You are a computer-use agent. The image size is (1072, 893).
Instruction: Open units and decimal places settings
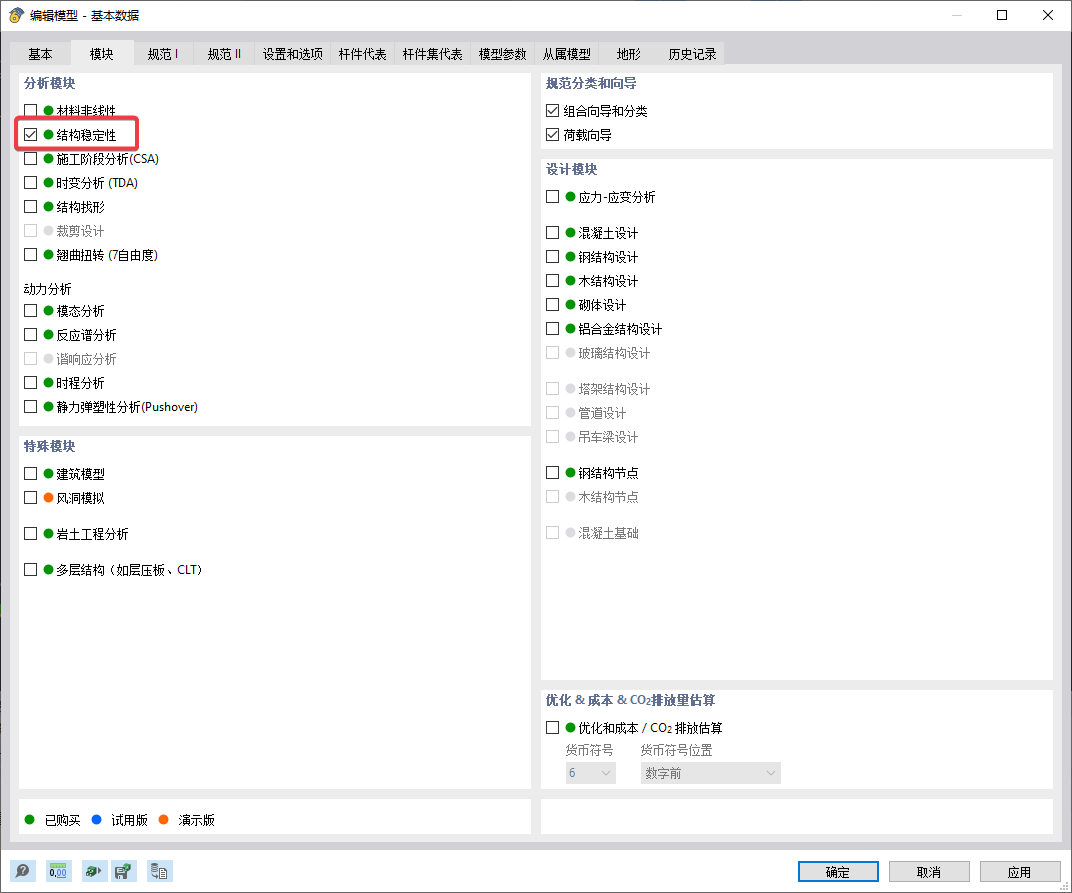click(x=58, y=871)
